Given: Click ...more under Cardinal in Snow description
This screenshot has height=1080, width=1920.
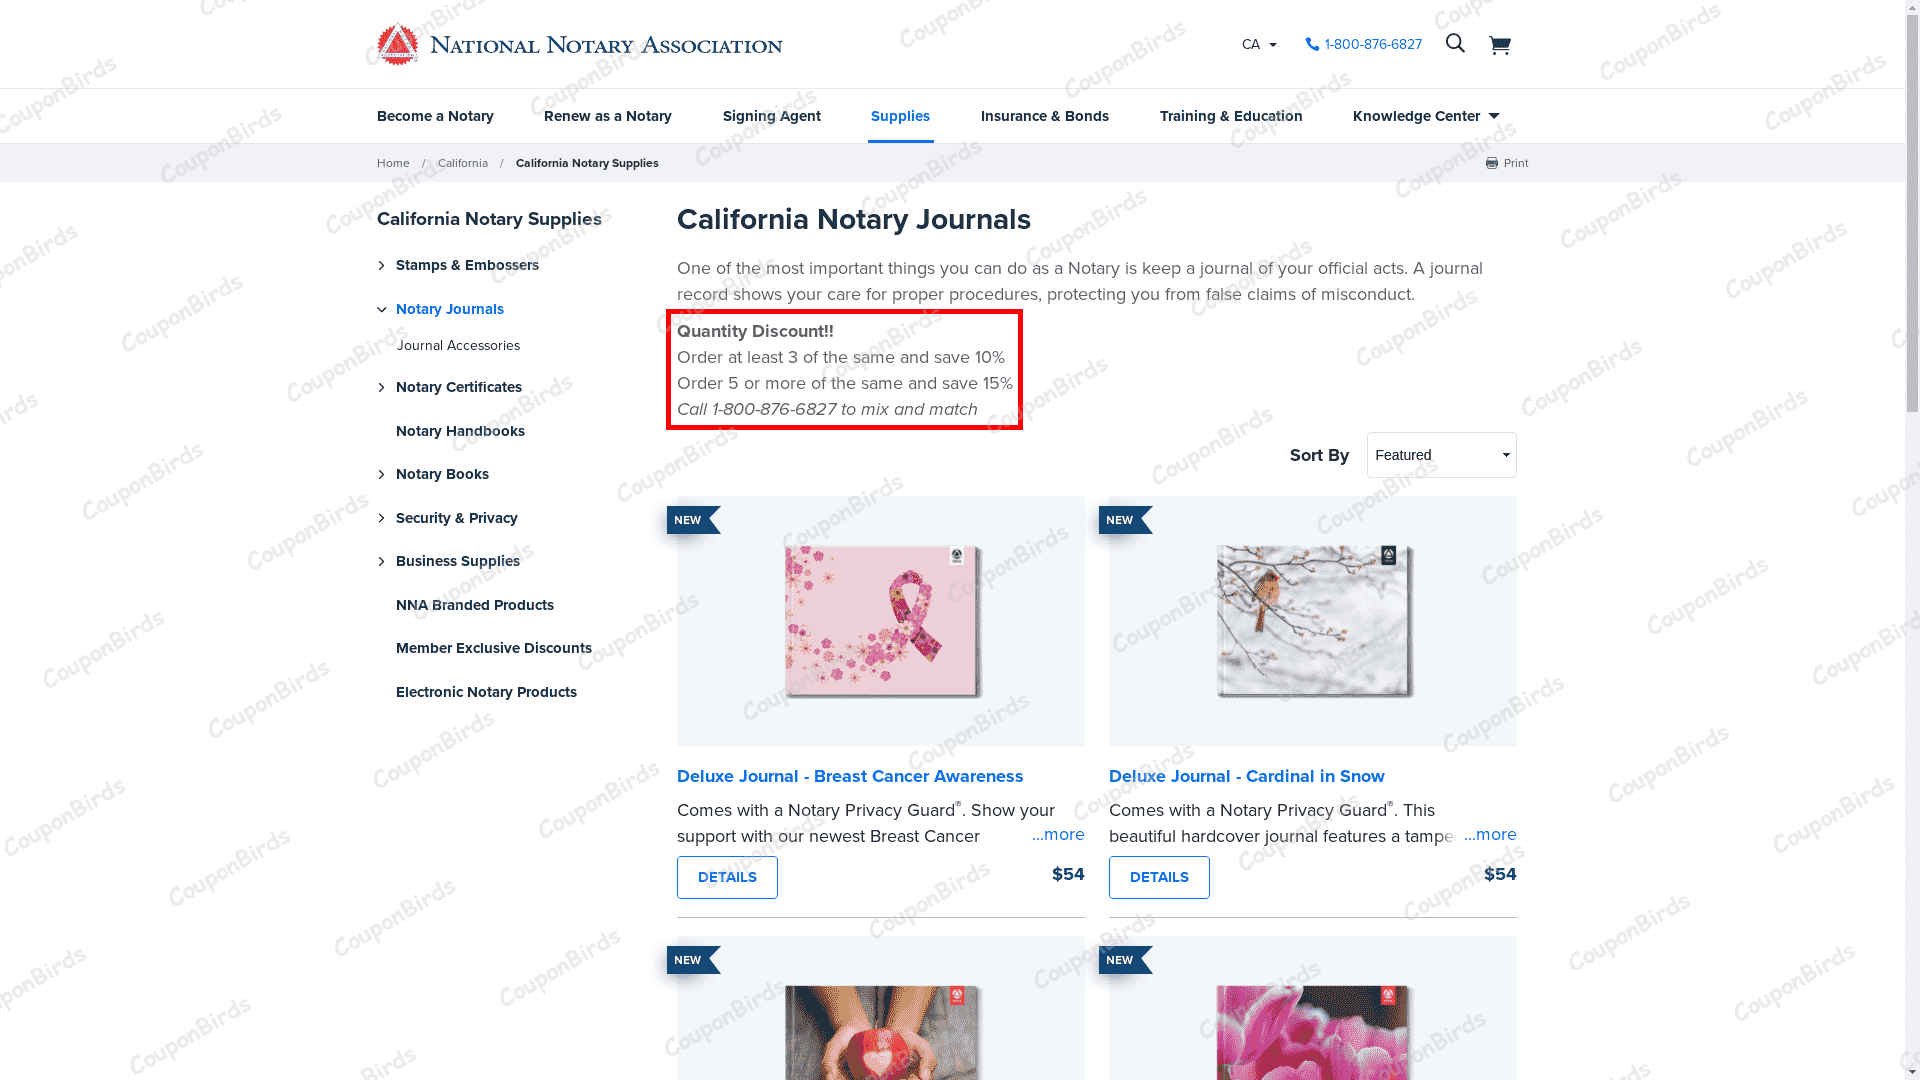Looking at the screenshot, I should [1489, 834].
